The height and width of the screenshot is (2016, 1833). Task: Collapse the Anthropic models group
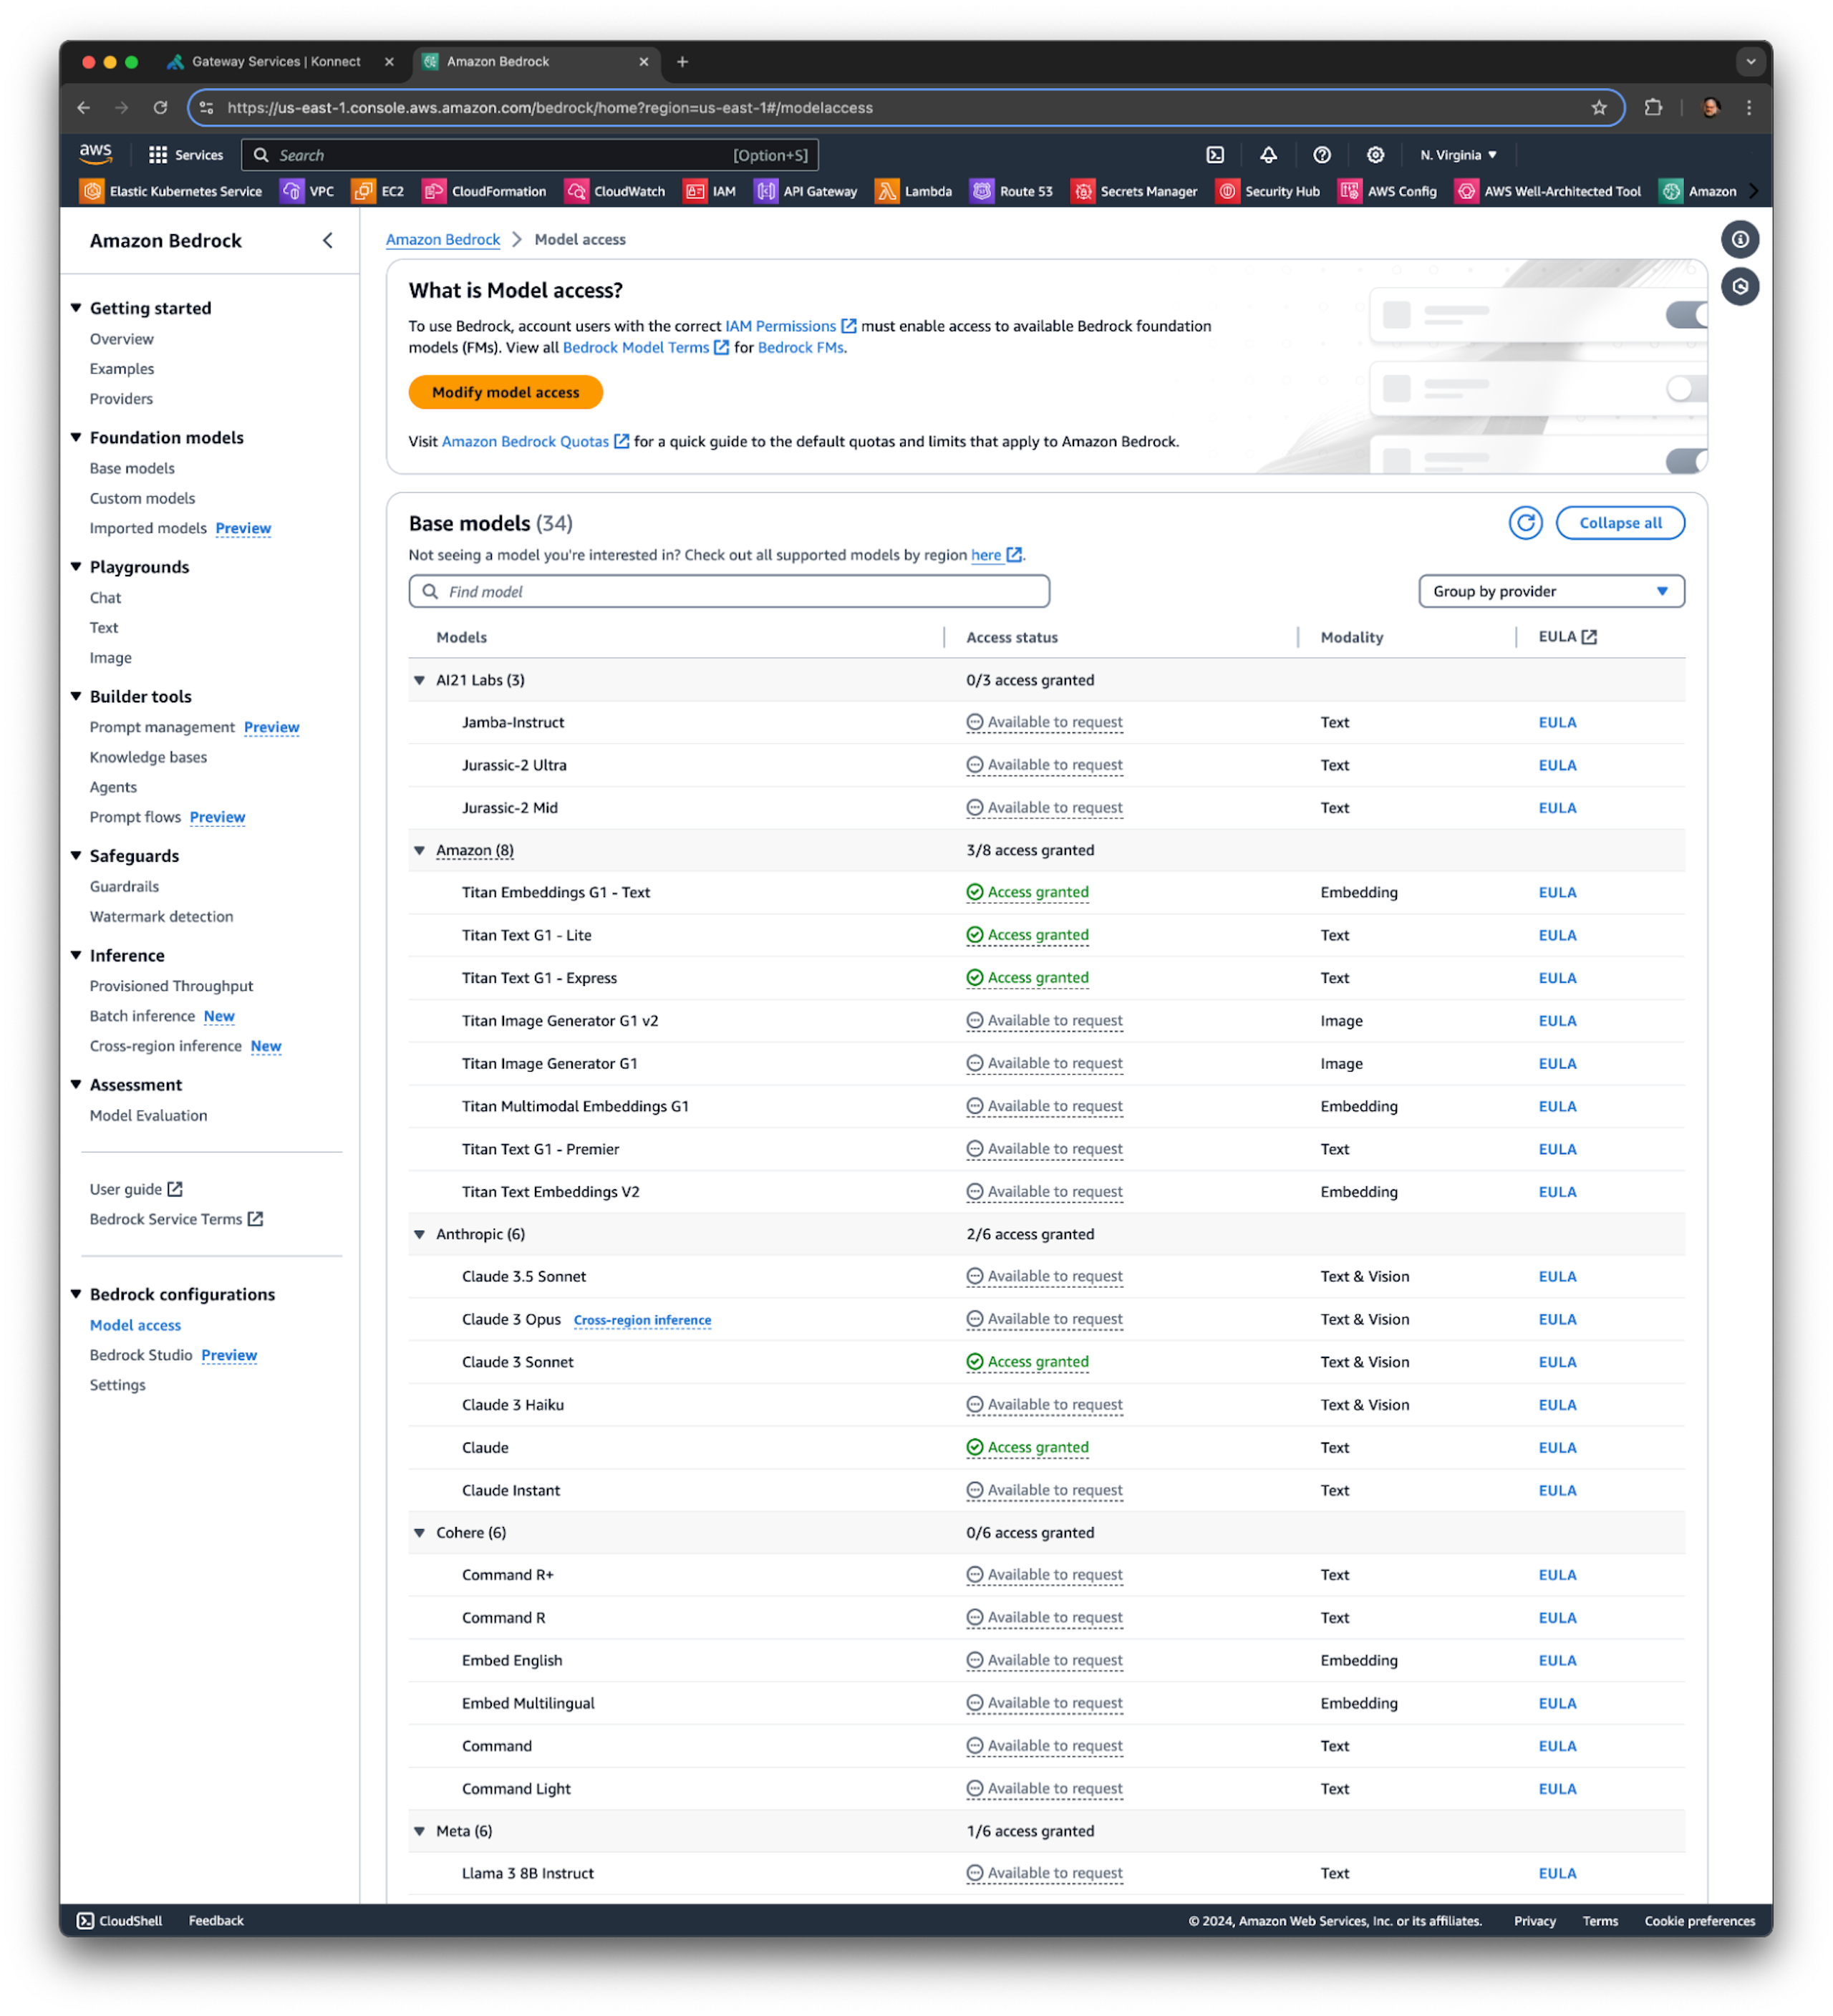tap(420, 1234)
